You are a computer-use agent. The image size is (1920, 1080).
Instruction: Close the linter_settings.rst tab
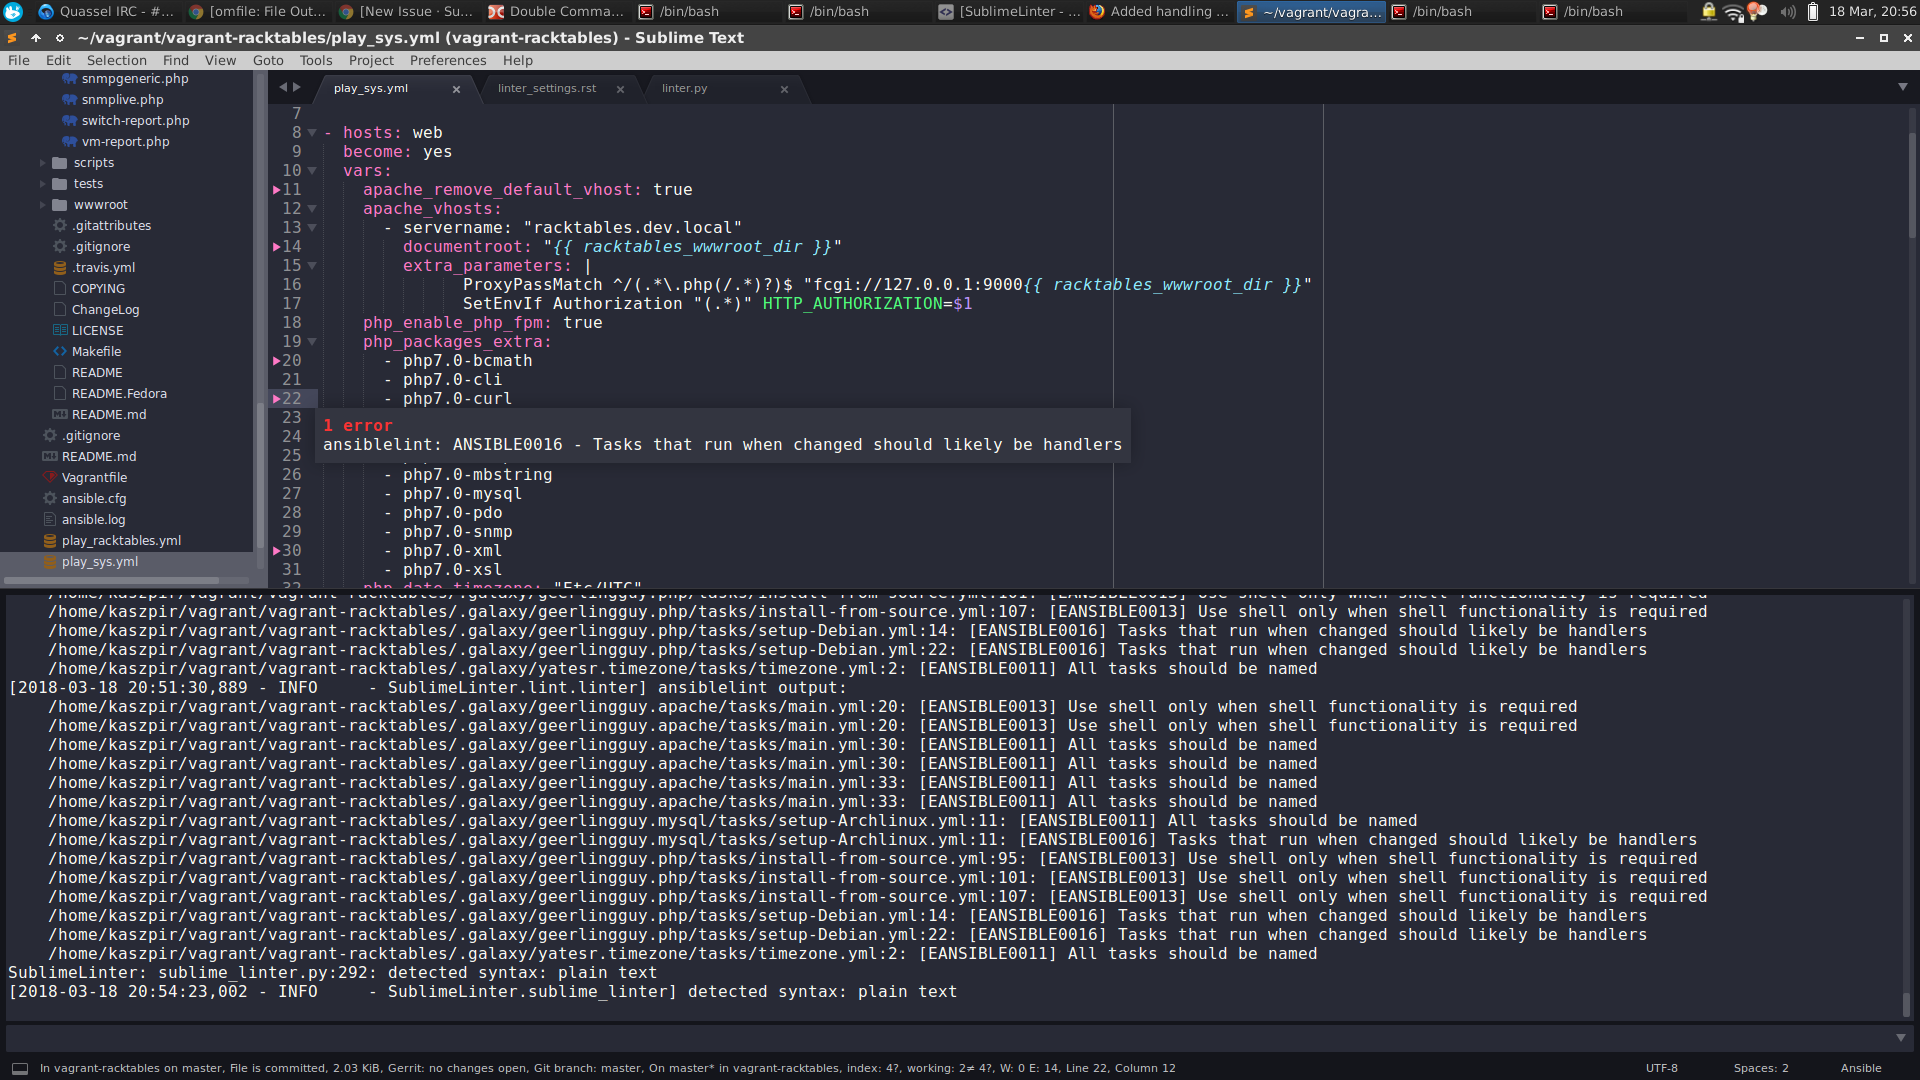pos(619,88)
